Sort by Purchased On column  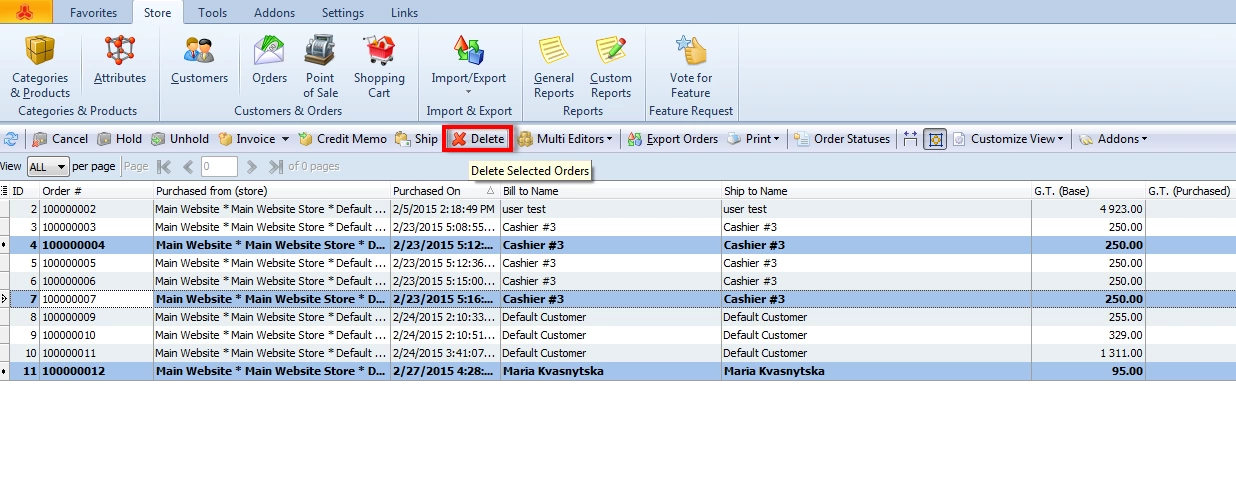445,191
